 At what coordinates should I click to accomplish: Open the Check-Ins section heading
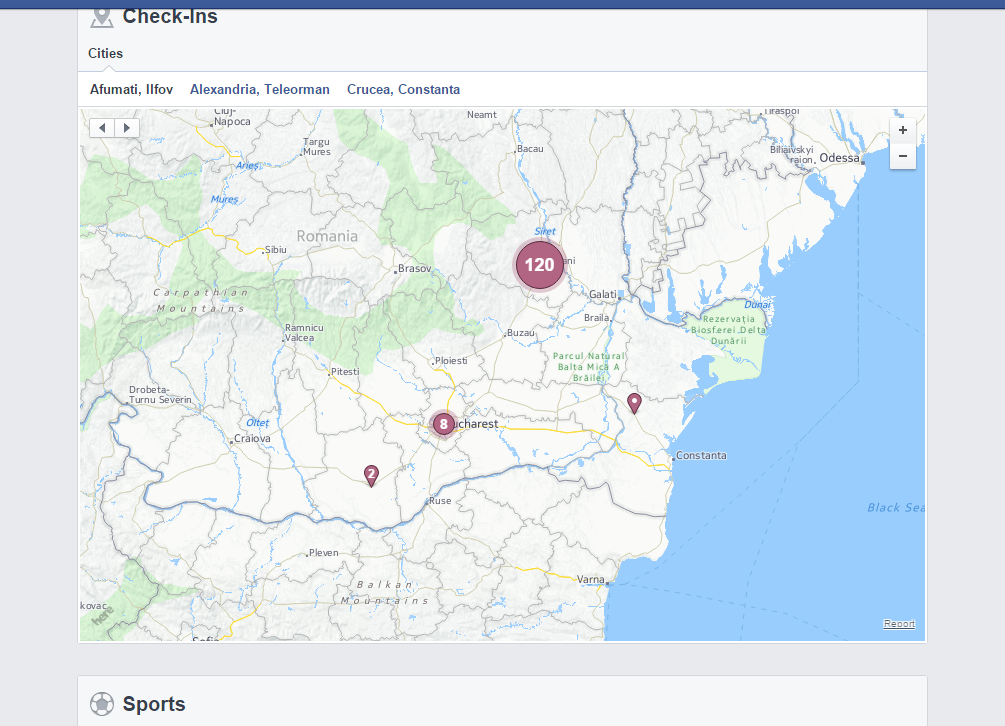click(170, 16)
